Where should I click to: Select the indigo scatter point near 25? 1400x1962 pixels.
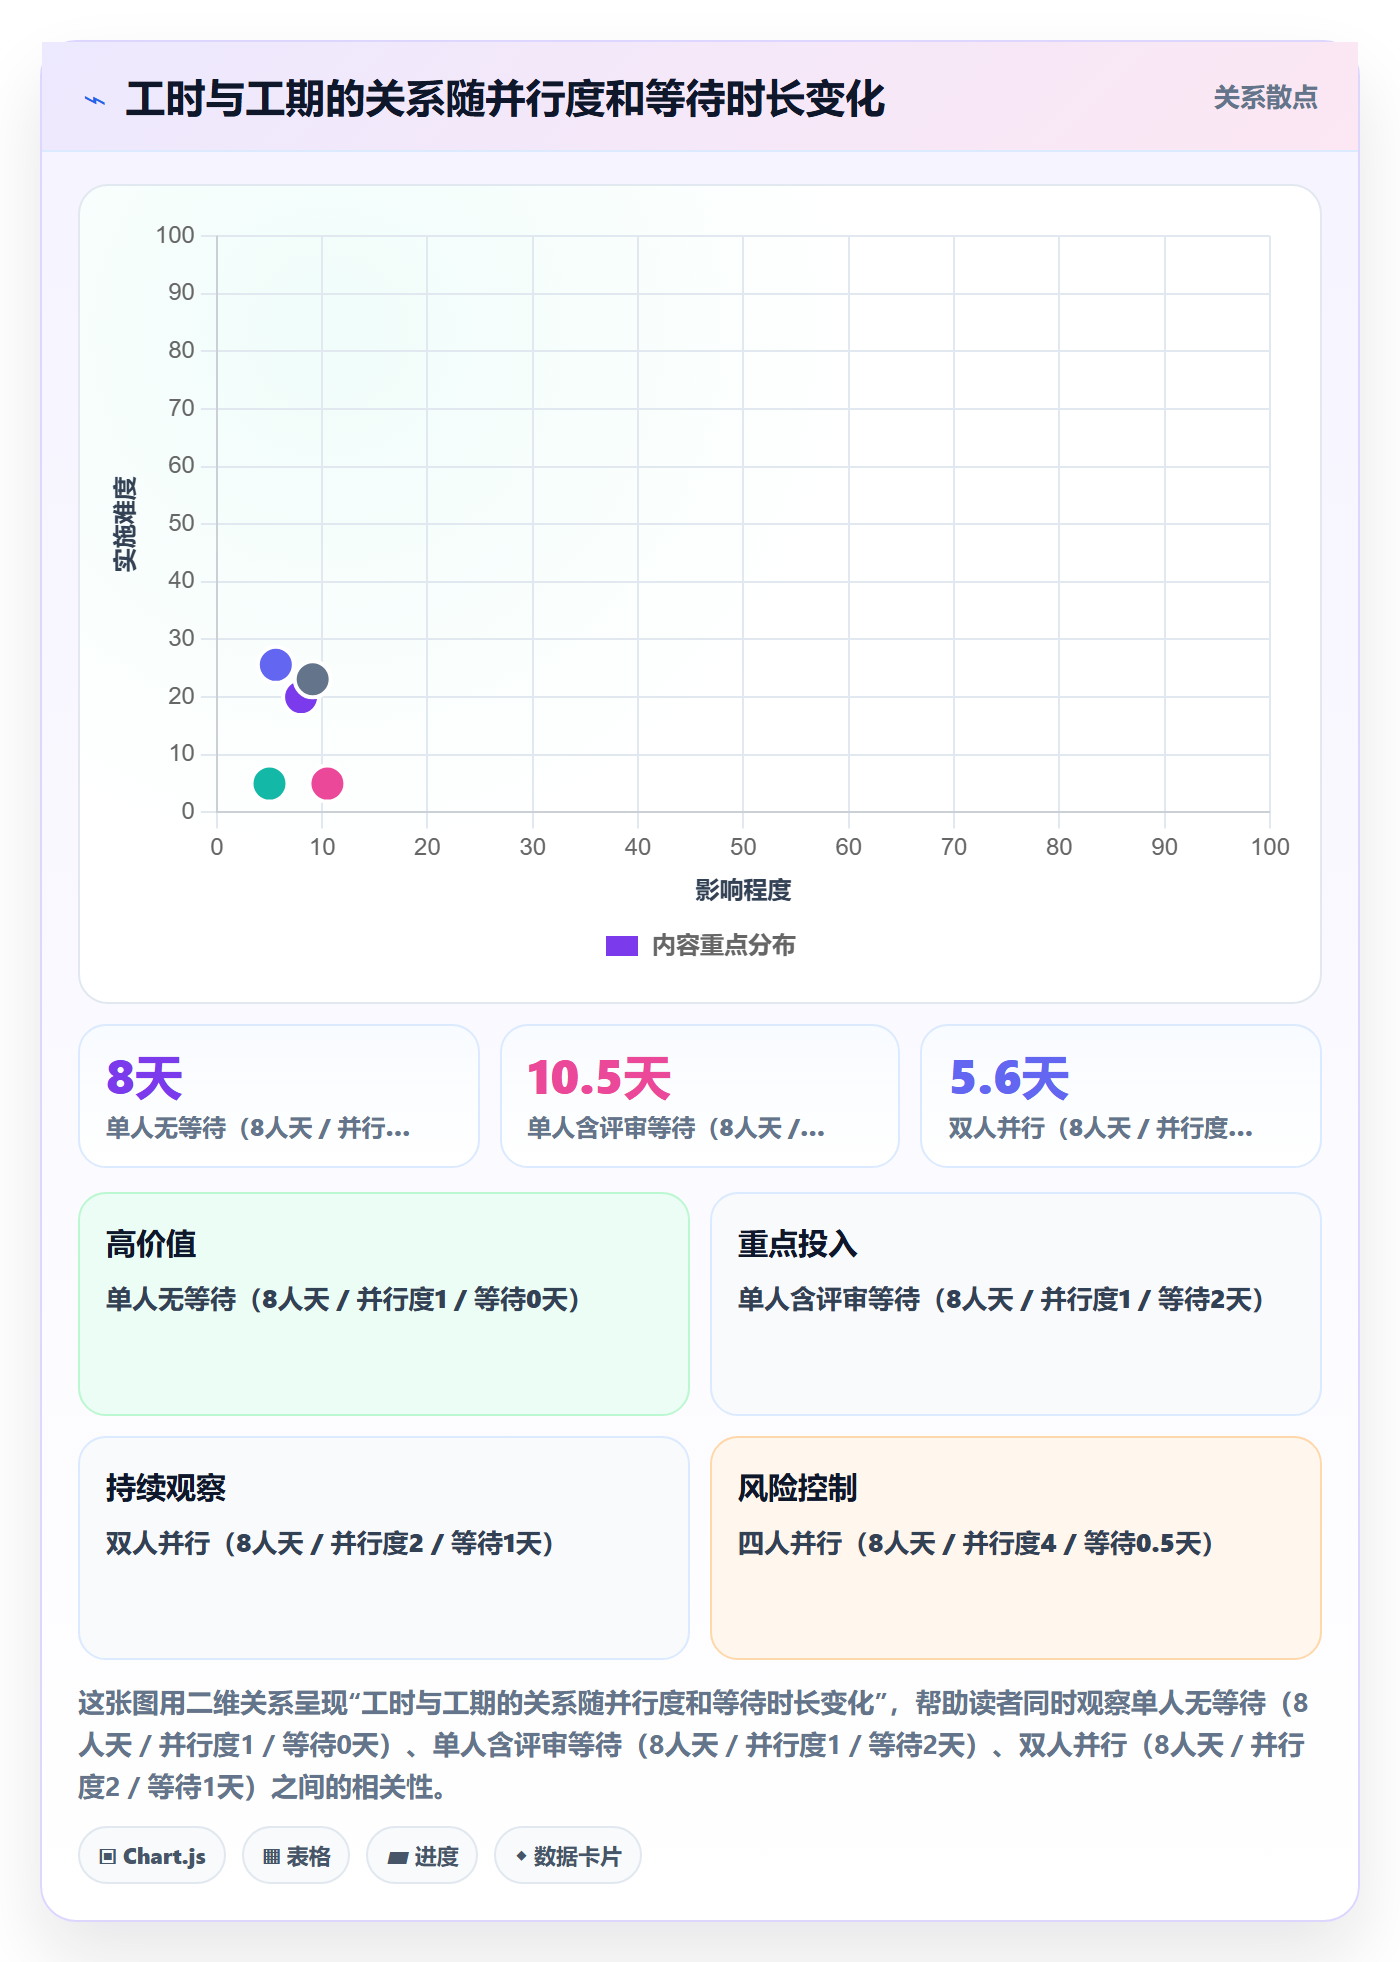pos(276,665)
